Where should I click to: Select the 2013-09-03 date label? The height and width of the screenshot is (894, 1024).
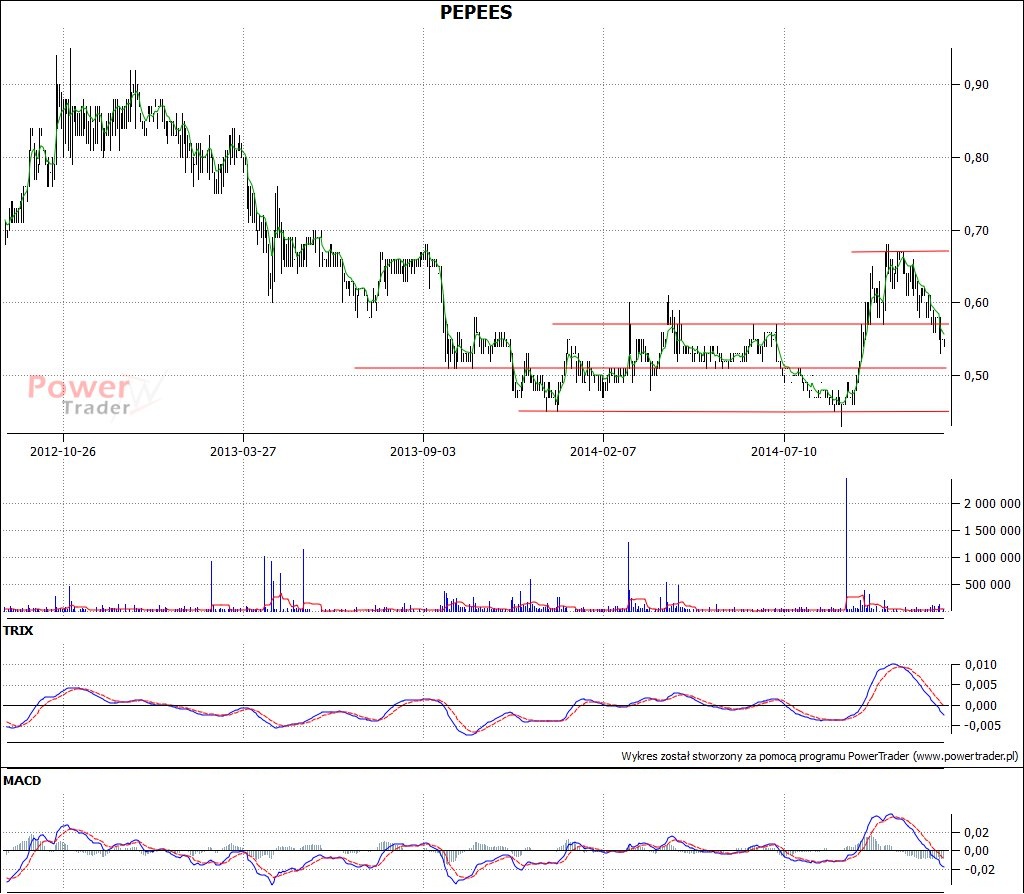tap(423, 451)
